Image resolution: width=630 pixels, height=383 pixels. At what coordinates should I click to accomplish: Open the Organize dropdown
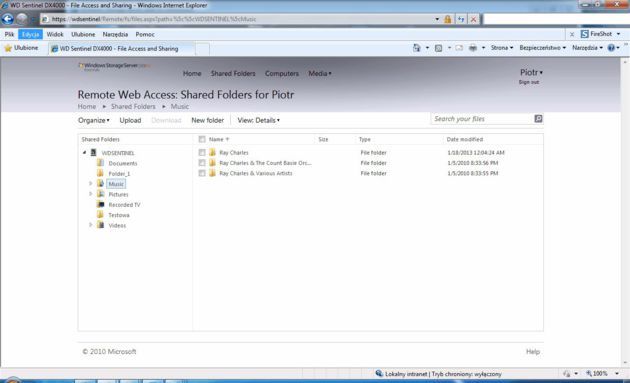tap(94, 120)
